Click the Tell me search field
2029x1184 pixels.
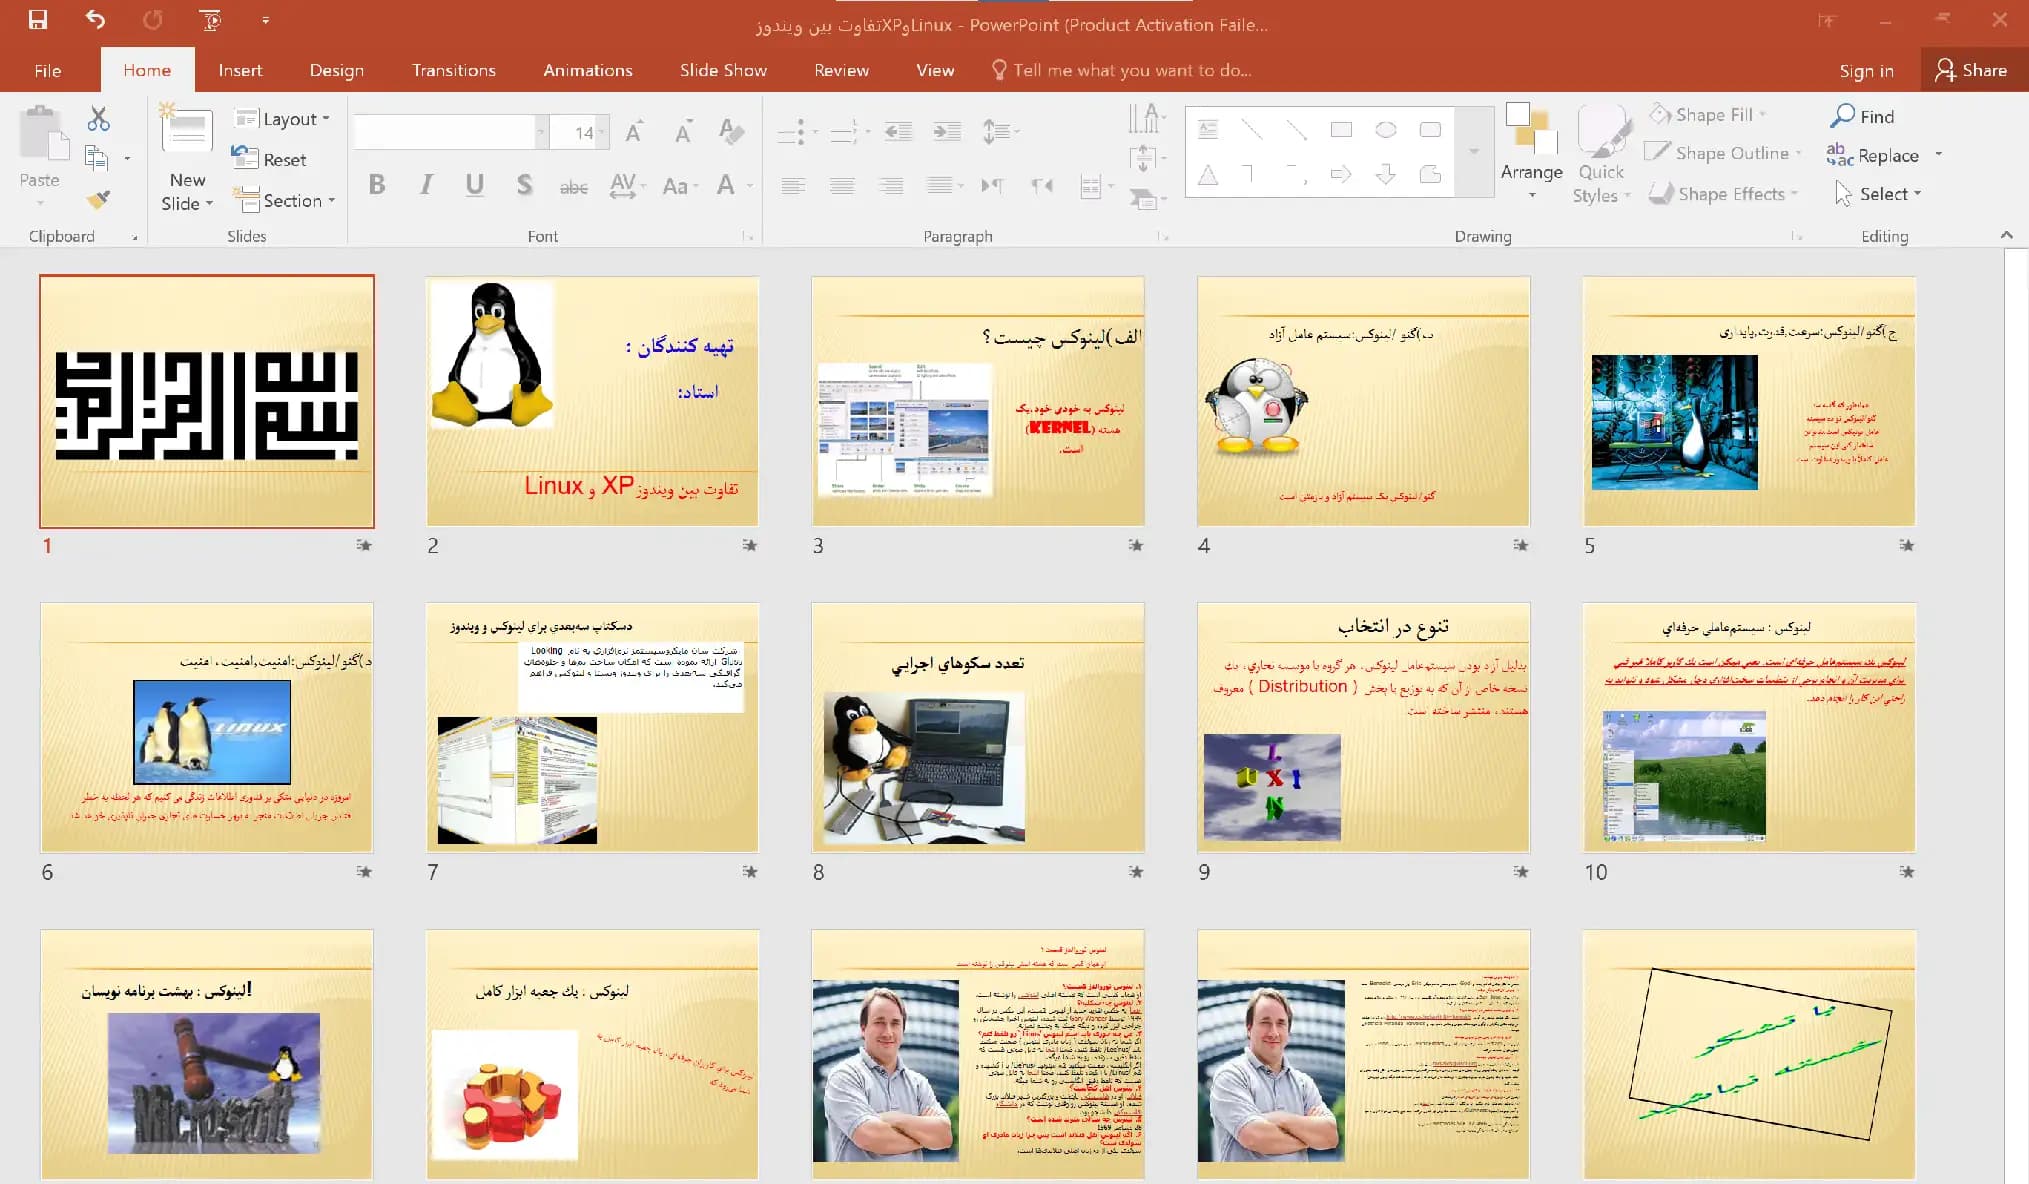[x=1122, y=70]
